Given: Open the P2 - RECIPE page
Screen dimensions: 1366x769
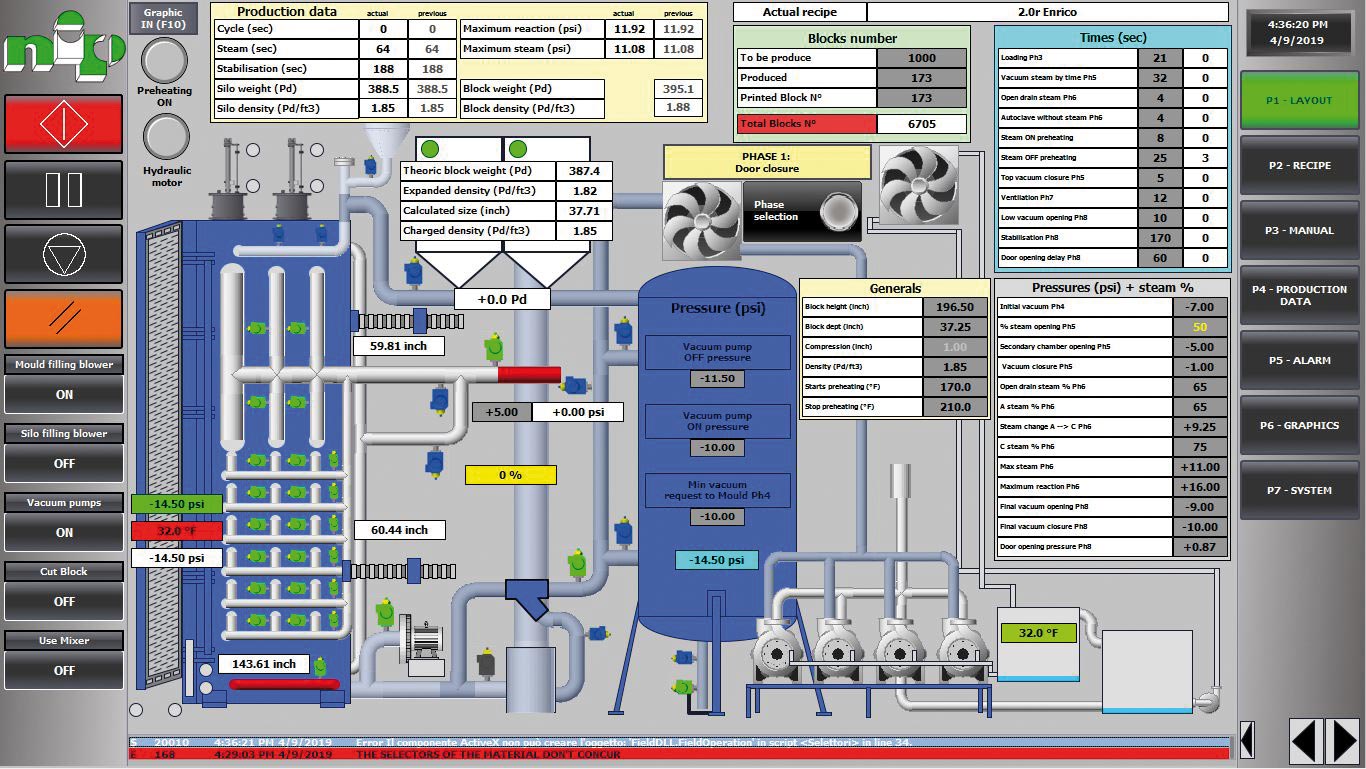Looking at the screenshot, I should [x=1298, y=166].
